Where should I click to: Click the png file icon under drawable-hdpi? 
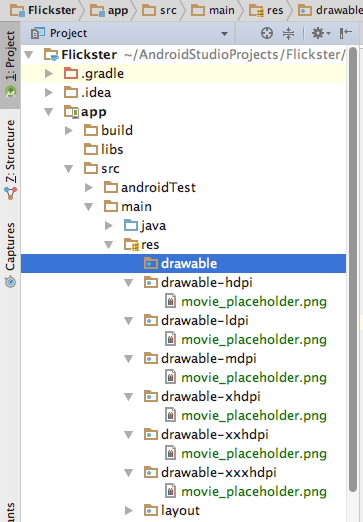click(x=171, y=301)
